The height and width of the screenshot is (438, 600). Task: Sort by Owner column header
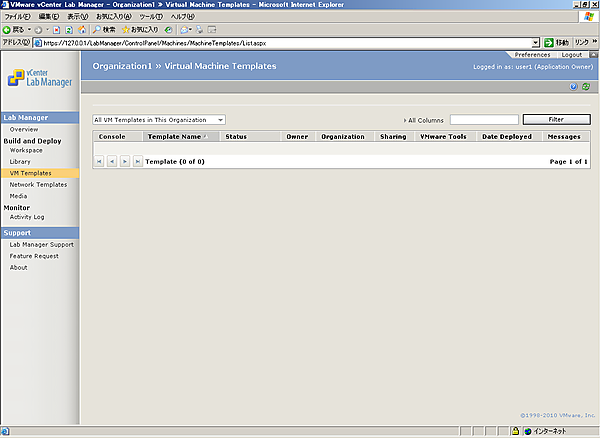(298, 137)
